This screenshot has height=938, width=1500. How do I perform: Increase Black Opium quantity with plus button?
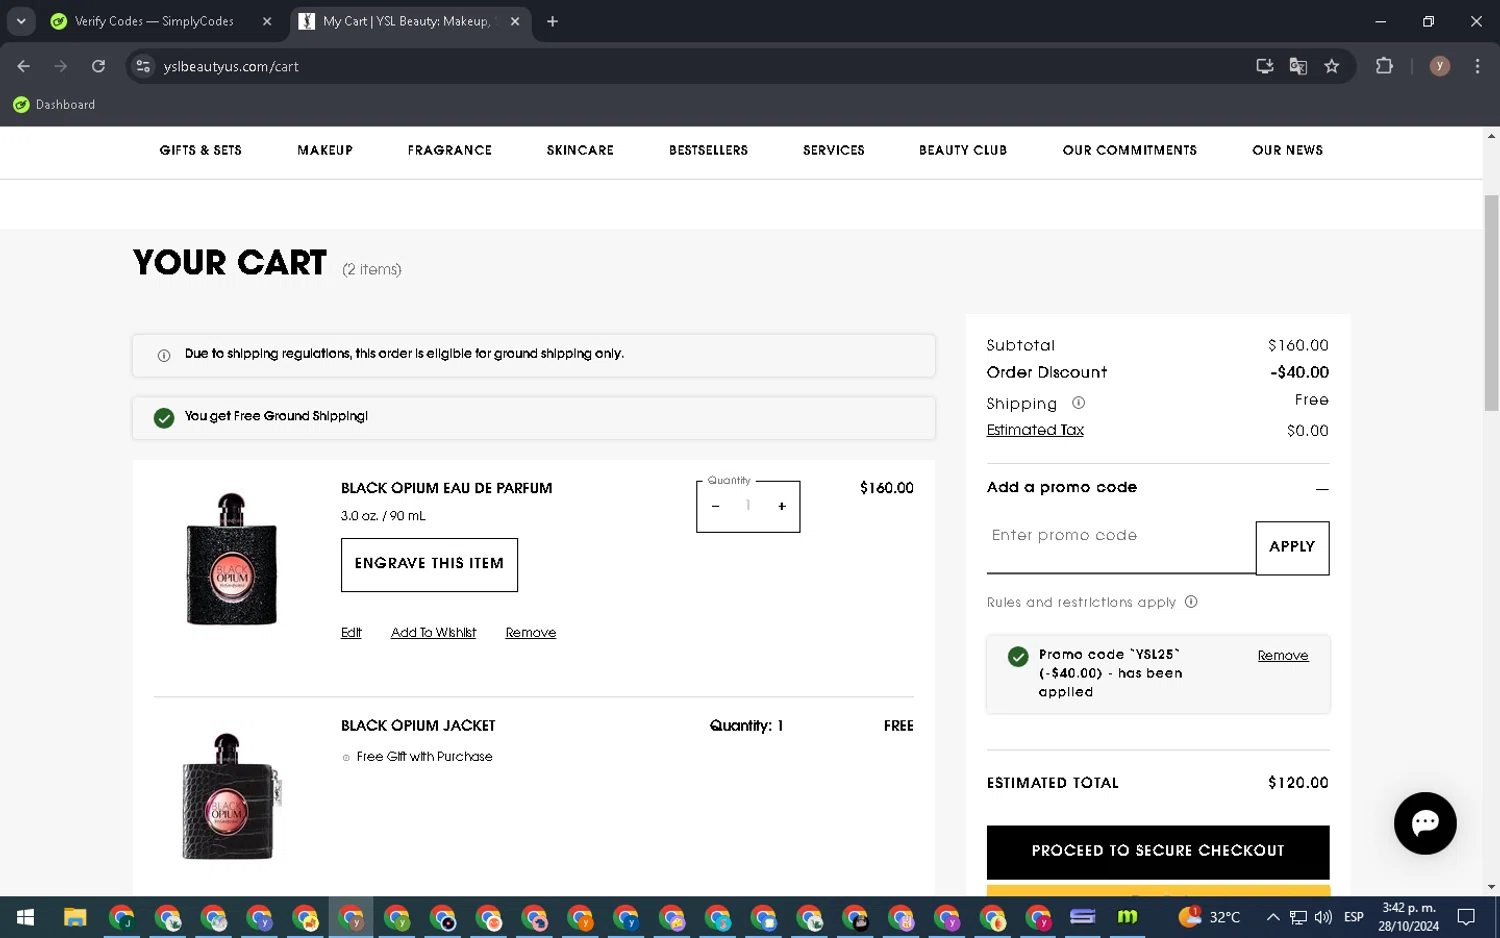[x=782, y=507]
